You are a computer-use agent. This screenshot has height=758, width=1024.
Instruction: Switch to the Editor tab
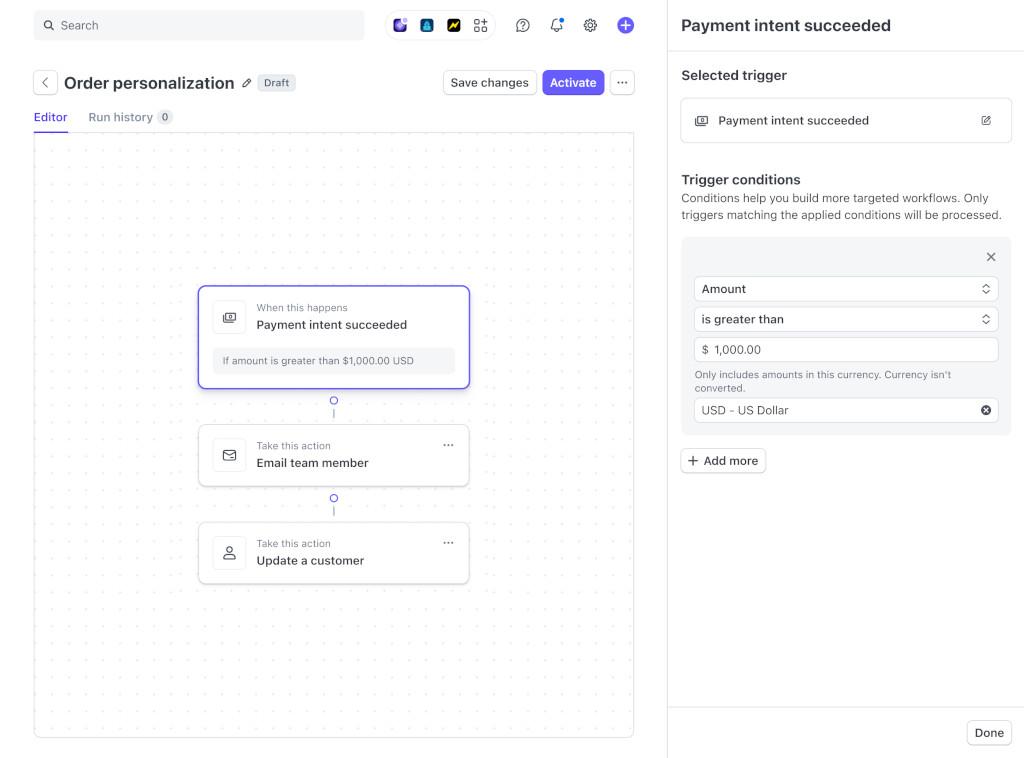tap(50, 118)
